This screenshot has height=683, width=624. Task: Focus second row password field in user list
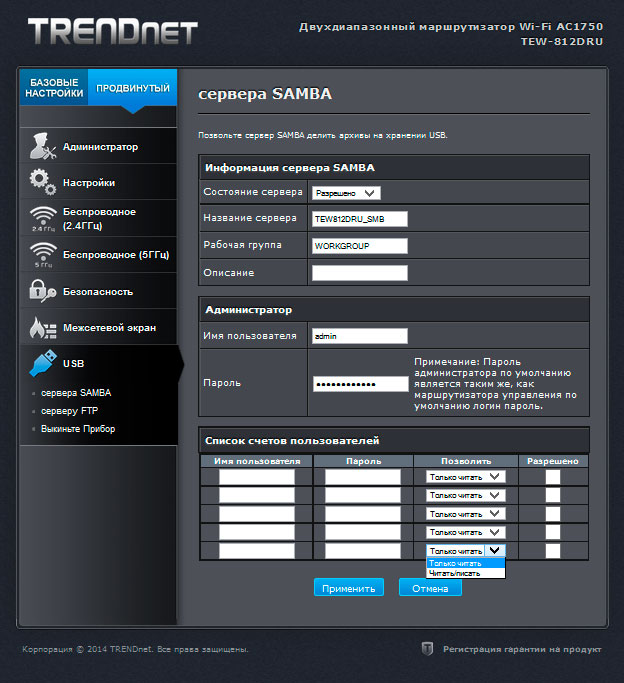(x=362, y=495)
